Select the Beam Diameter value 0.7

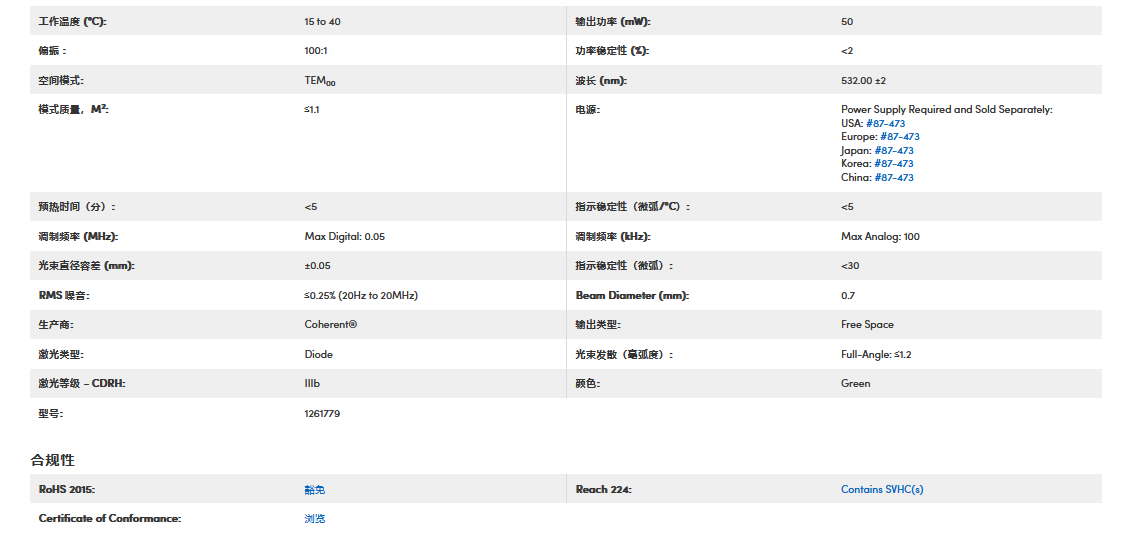(x=847, y=295)
